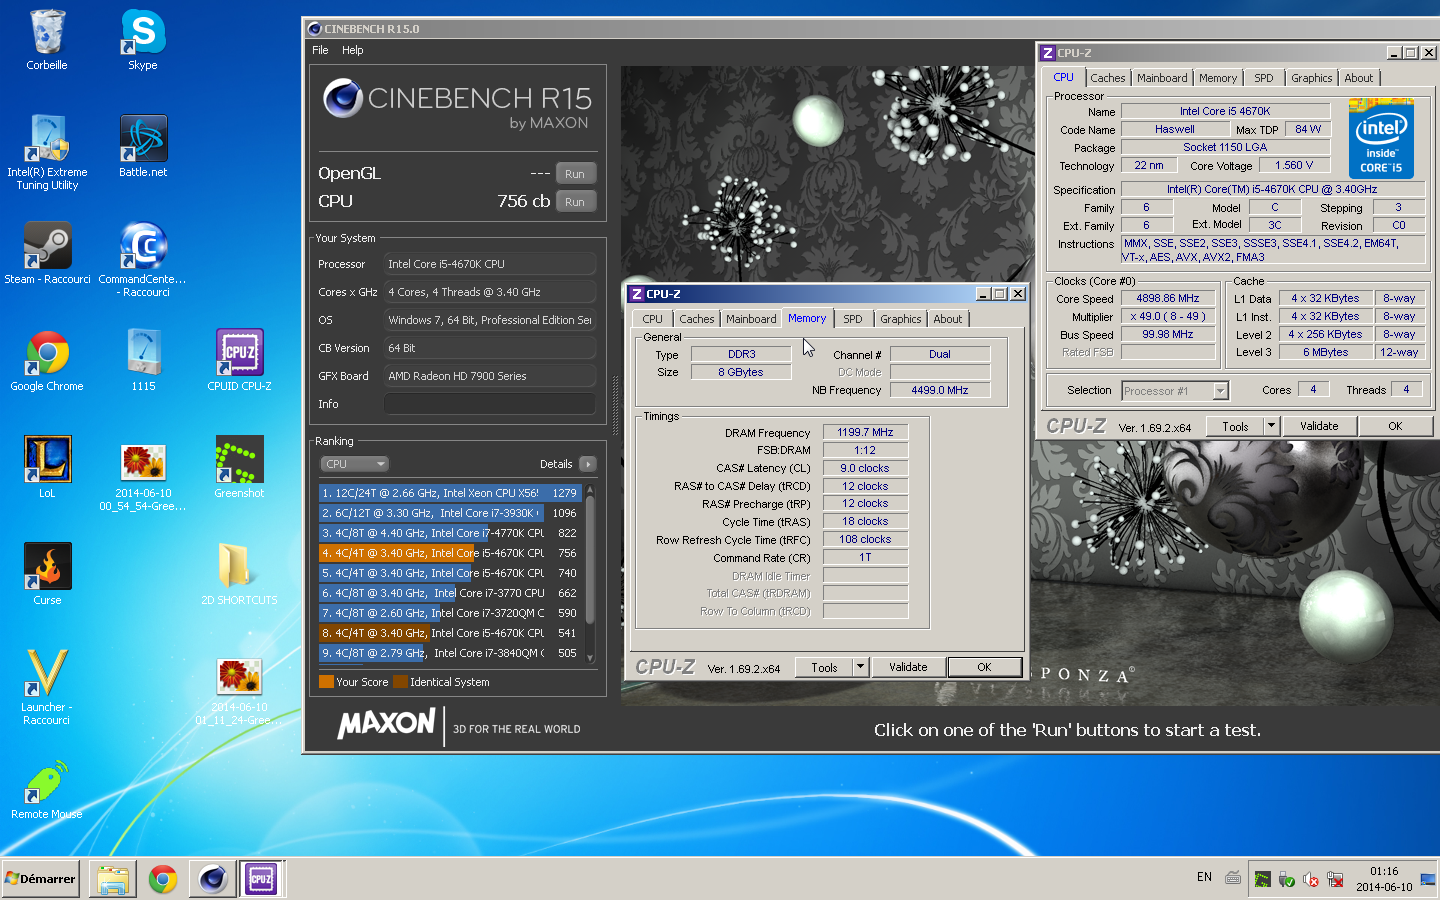
Task: Open the Démarrer start menu
Action: [x=40, y=879]
